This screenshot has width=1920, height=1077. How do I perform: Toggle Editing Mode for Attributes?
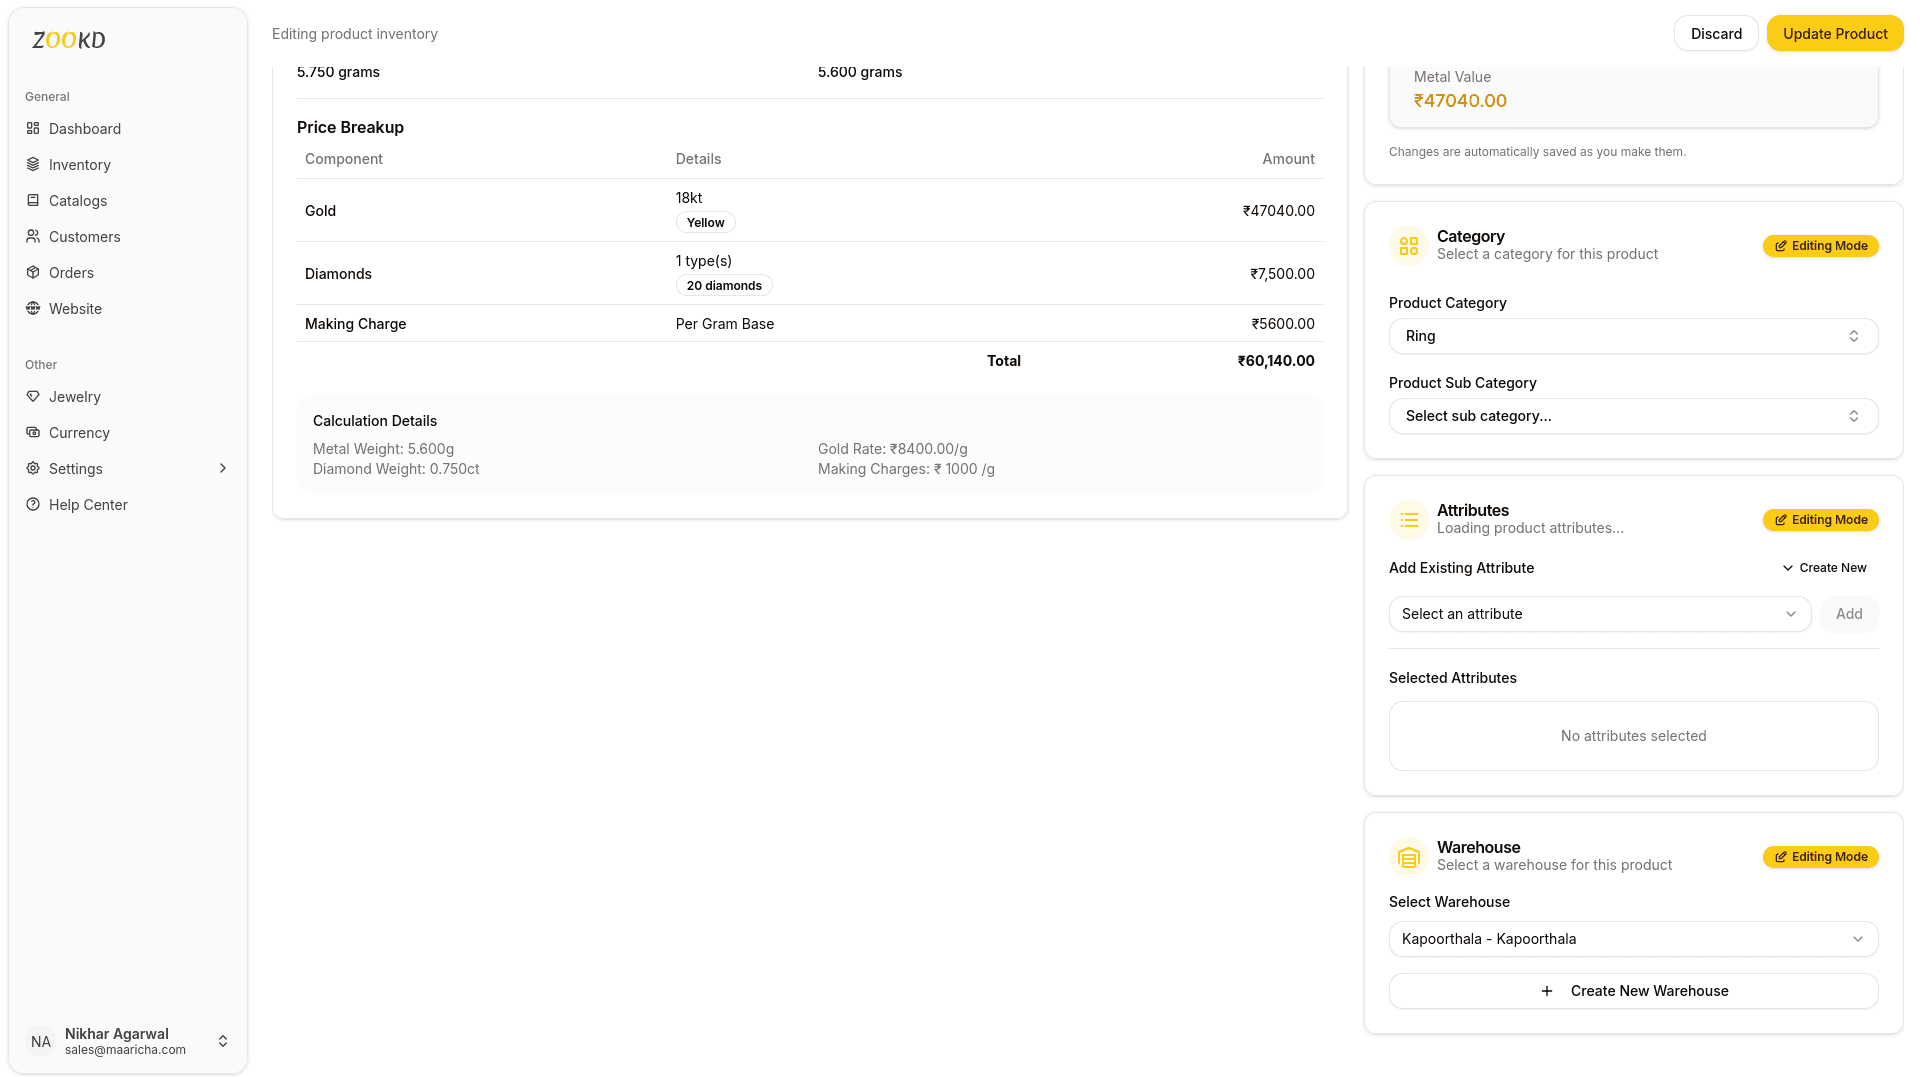[1820, 519]
